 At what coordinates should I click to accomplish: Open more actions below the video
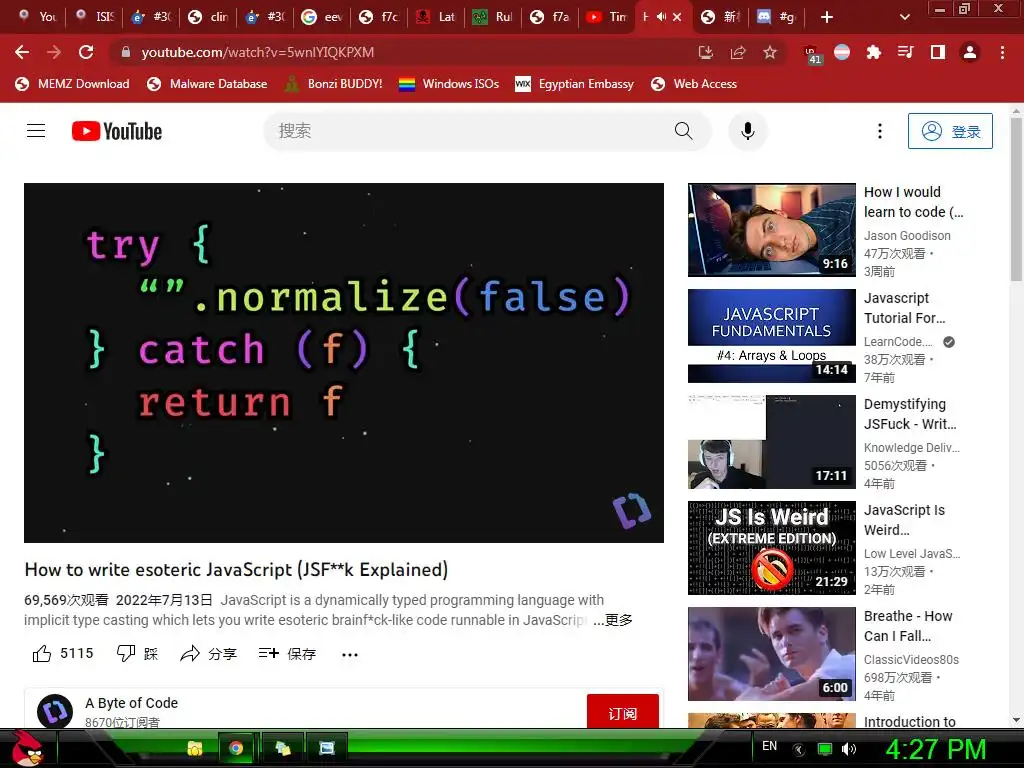pos(350,654)
